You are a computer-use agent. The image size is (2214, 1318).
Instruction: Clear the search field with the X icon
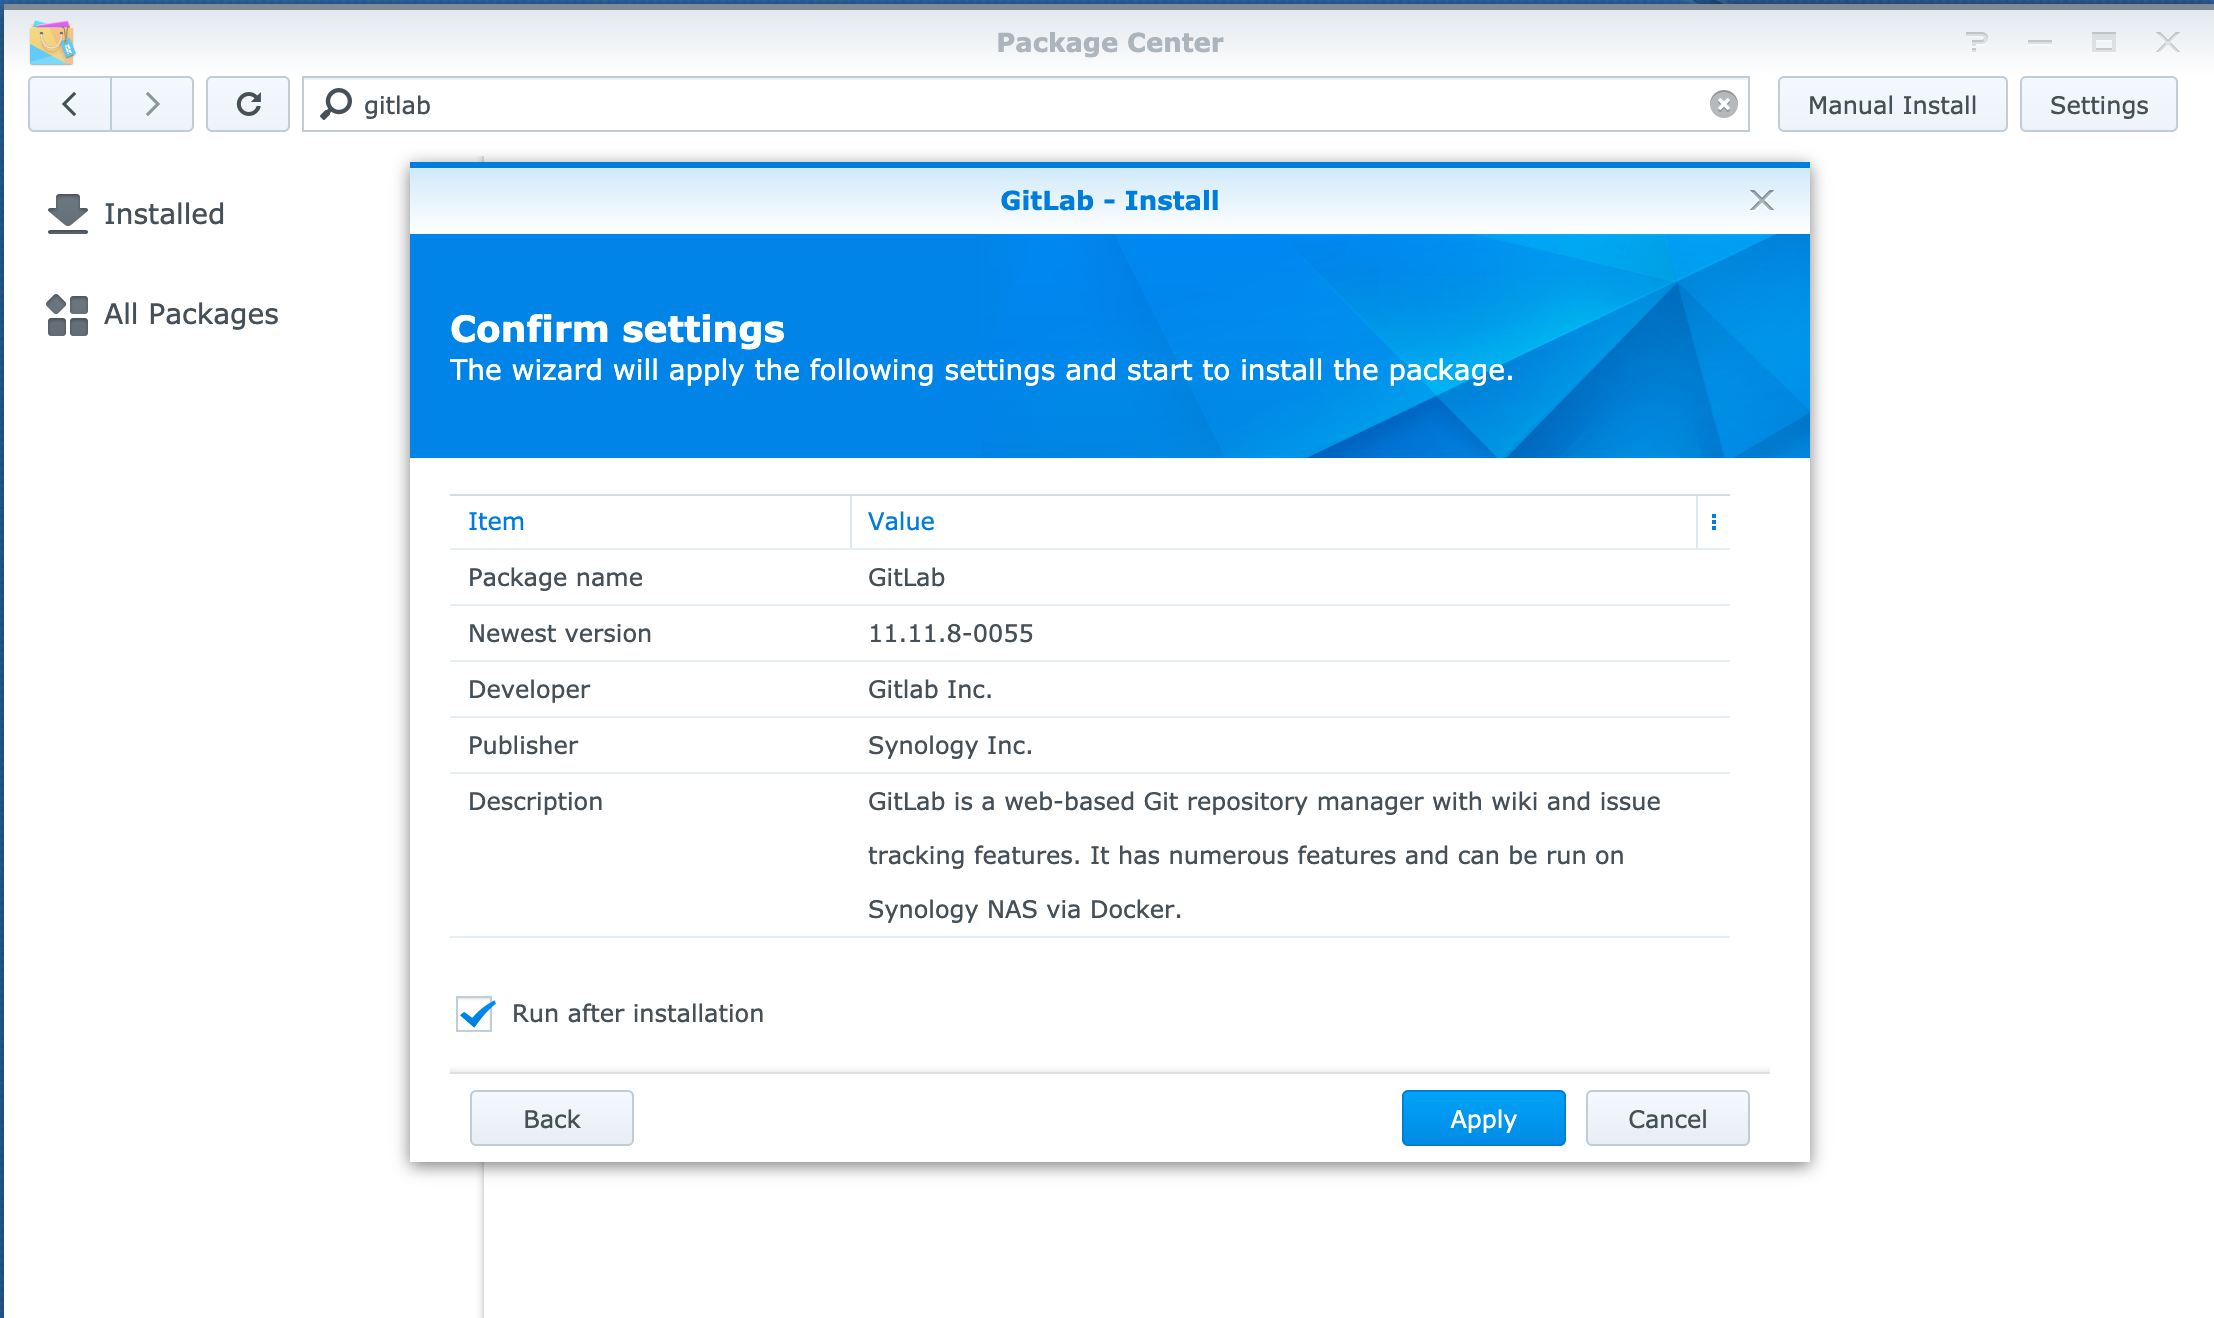click(x=1723, y=104)
